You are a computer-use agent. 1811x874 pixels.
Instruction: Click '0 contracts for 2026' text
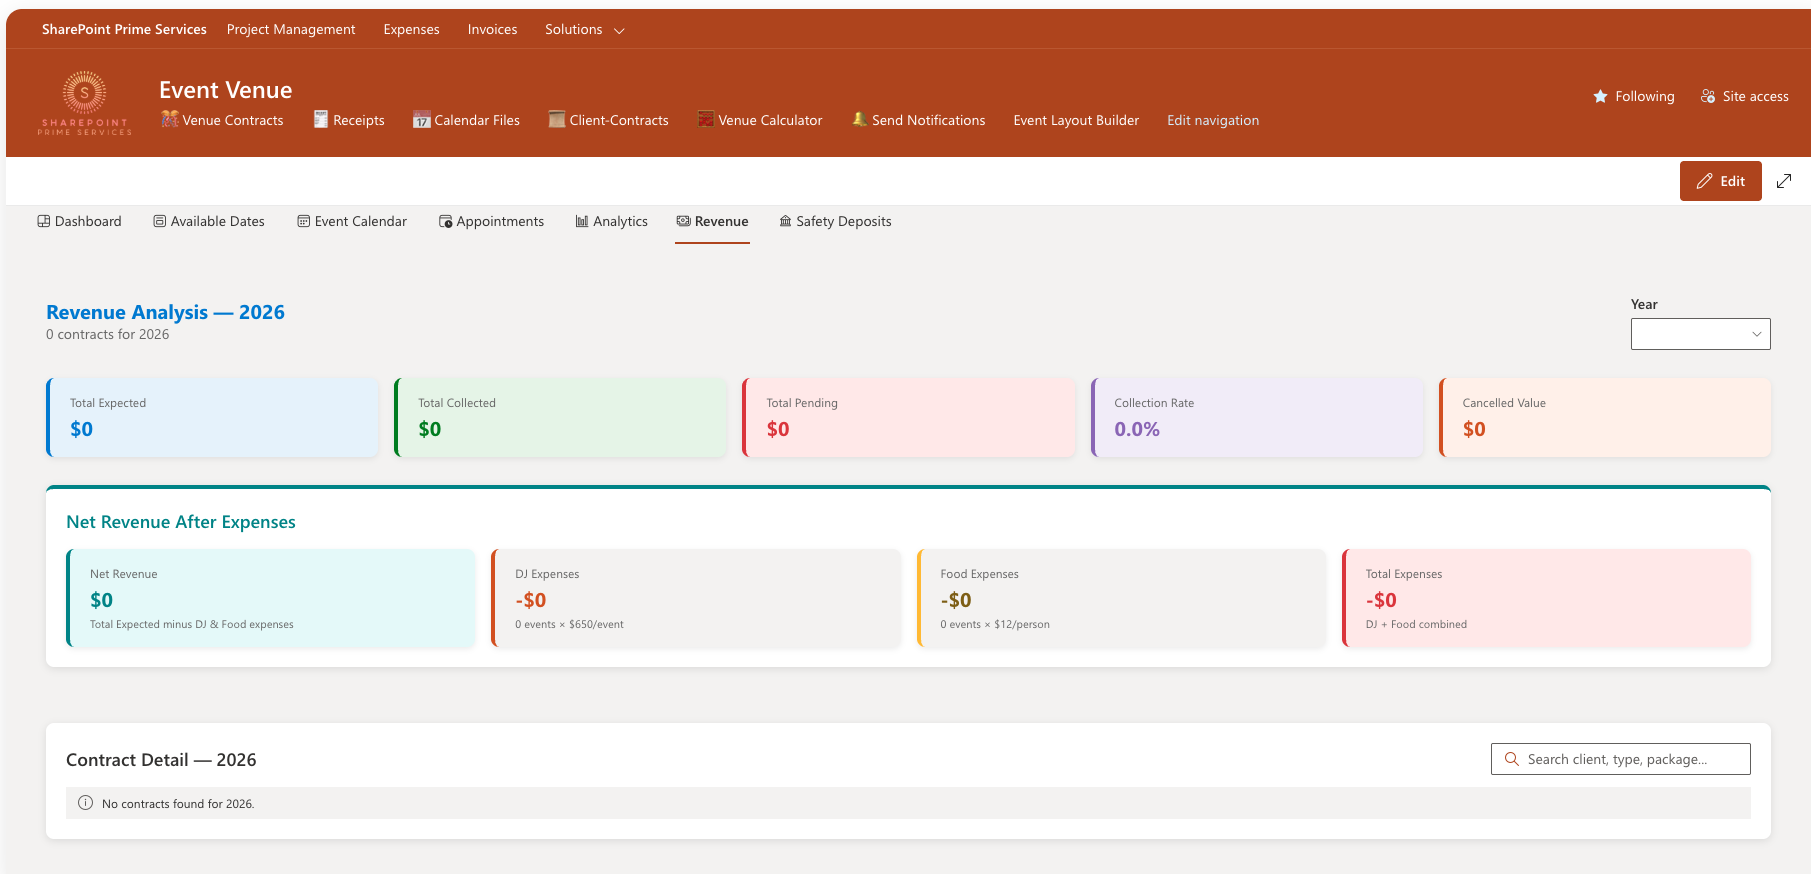(108, 335)
